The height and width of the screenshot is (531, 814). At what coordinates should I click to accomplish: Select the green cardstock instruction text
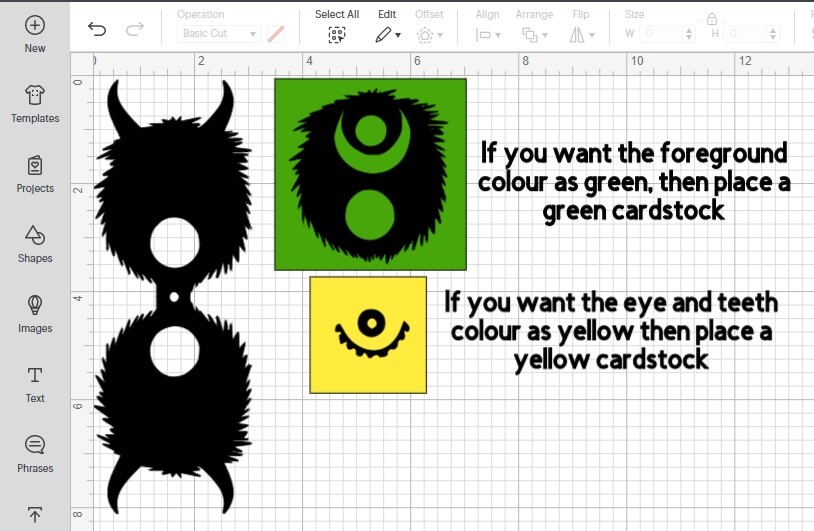tap(633, 182)
